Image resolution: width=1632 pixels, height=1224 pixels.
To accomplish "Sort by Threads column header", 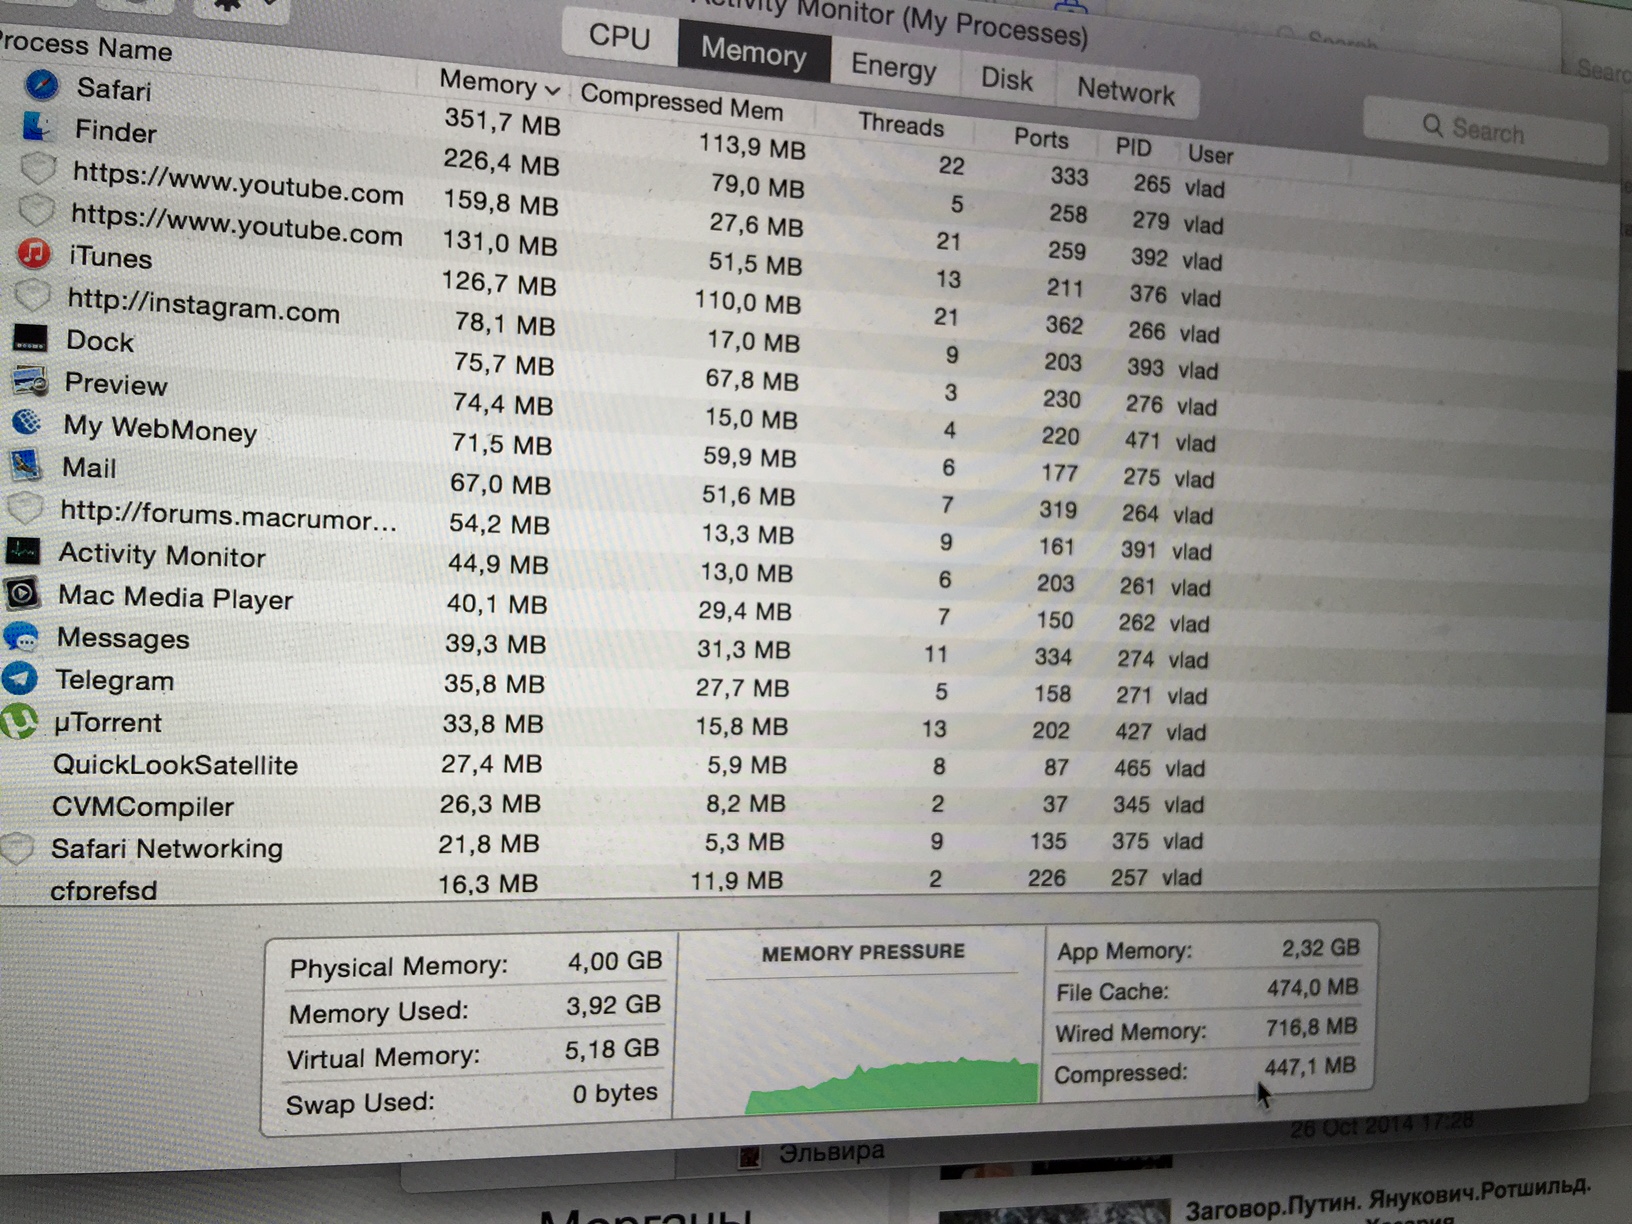I will click(x=901, y=124).
